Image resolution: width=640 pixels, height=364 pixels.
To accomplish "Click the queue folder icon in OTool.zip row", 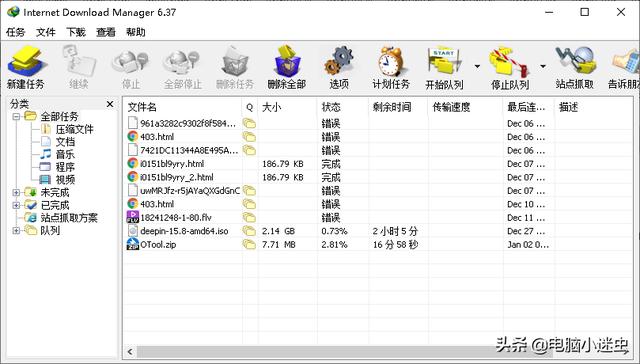I will [x=249, y=244].
